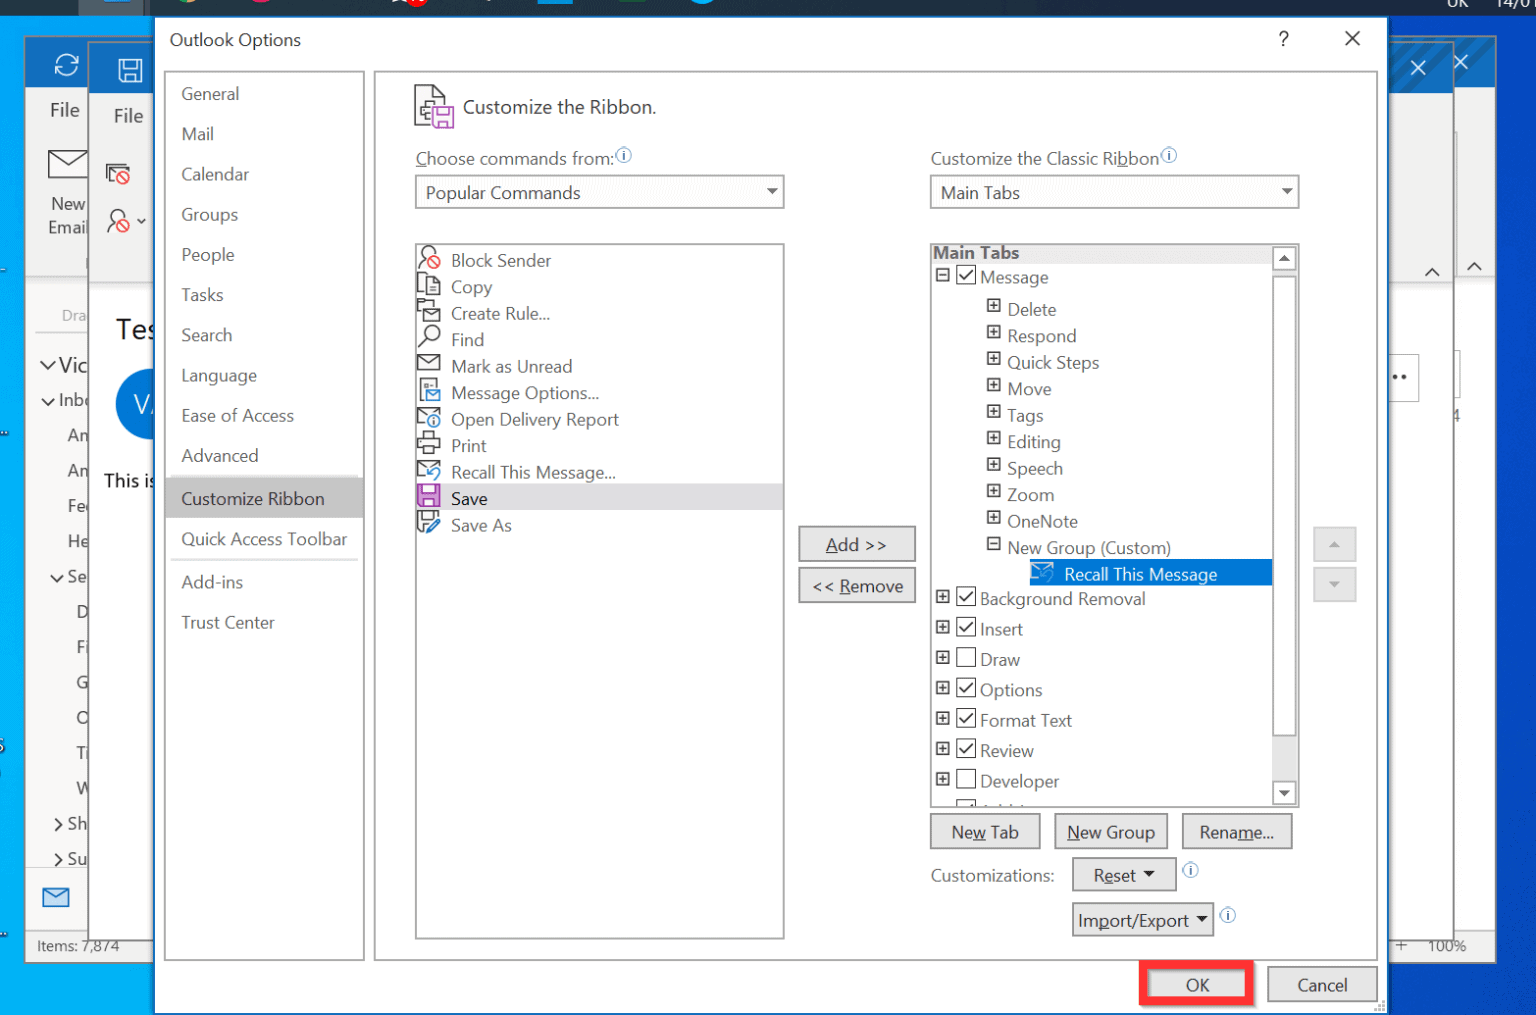Expand the Quick Steps group
Viewport: 1536px width, 1015px height.
click(992, 361)
